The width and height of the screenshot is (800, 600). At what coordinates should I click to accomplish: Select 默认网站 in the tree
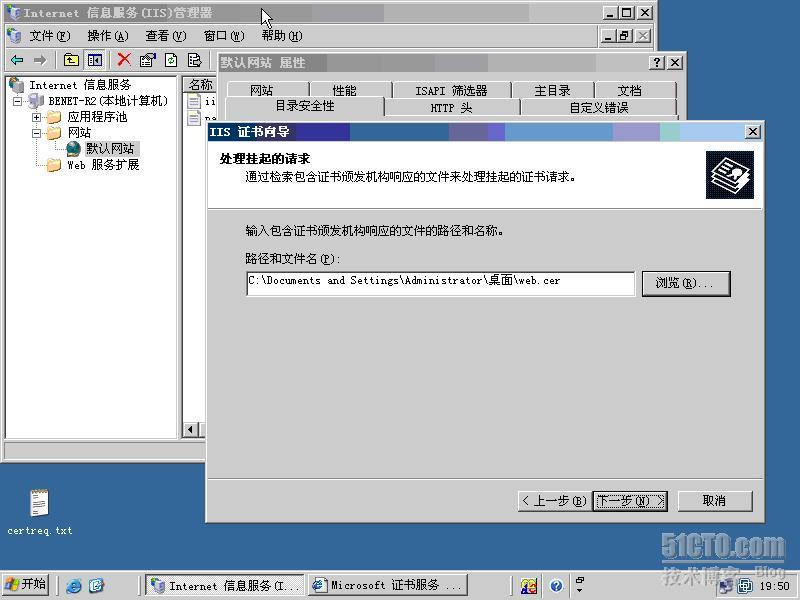click(x=110, y=148)
